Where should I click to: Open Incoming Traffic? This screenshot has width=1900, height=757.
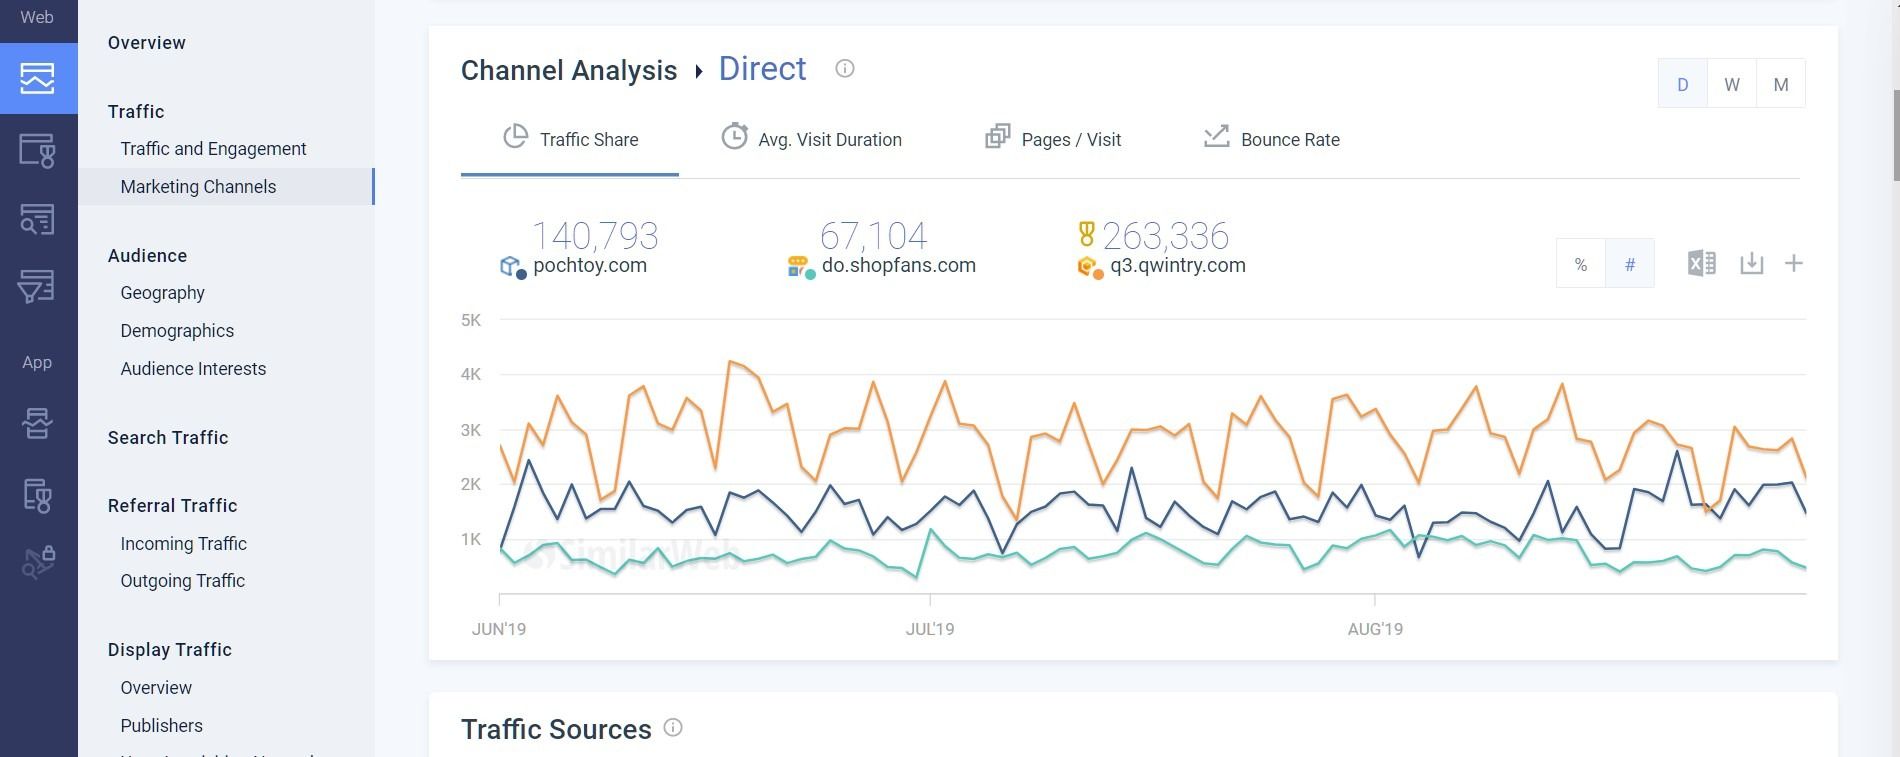(183, 544)
